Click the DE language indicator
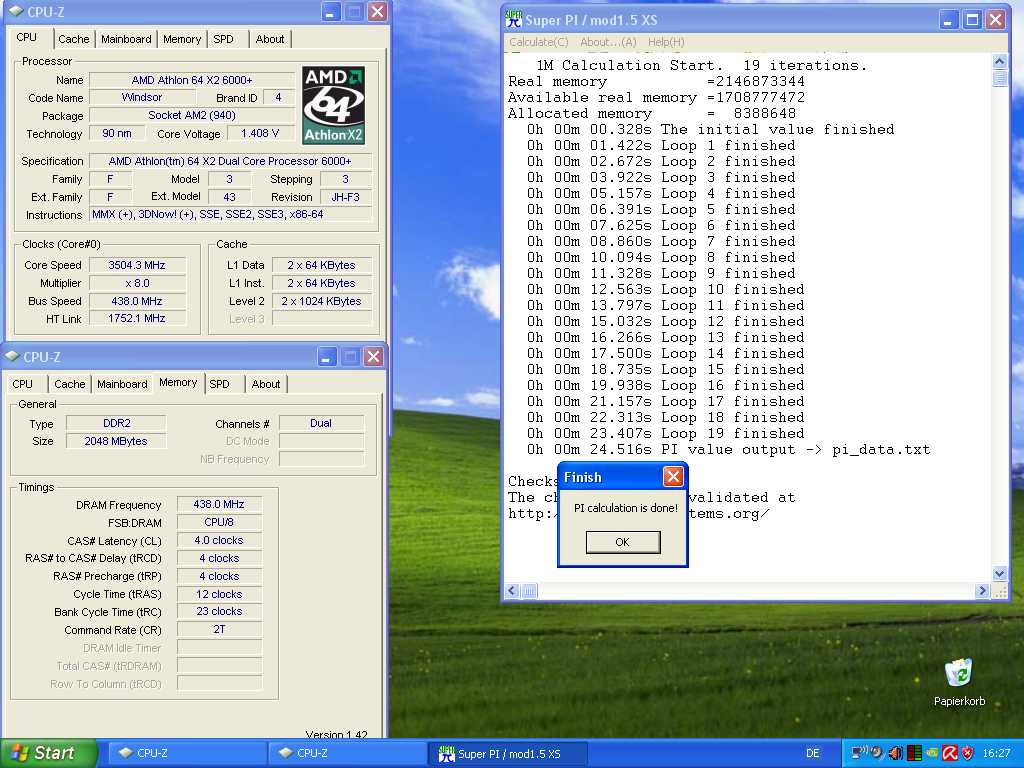 pos(812,753)
